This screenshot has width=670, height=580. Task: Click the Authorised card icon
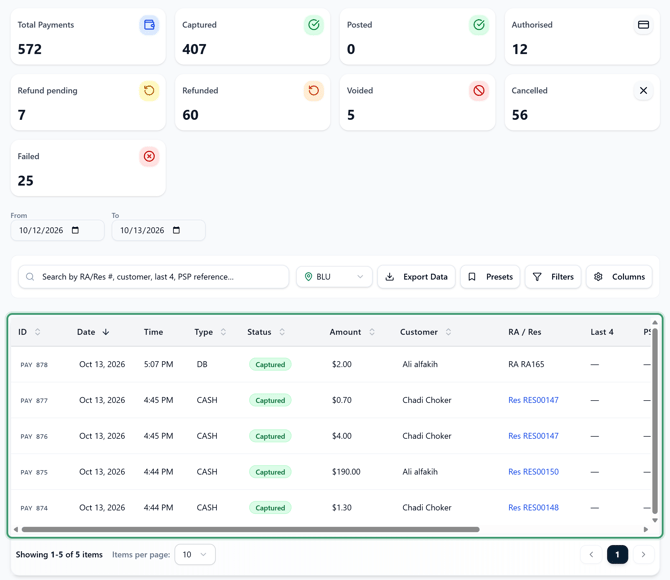pyautogui.click(x=643, y=25)
